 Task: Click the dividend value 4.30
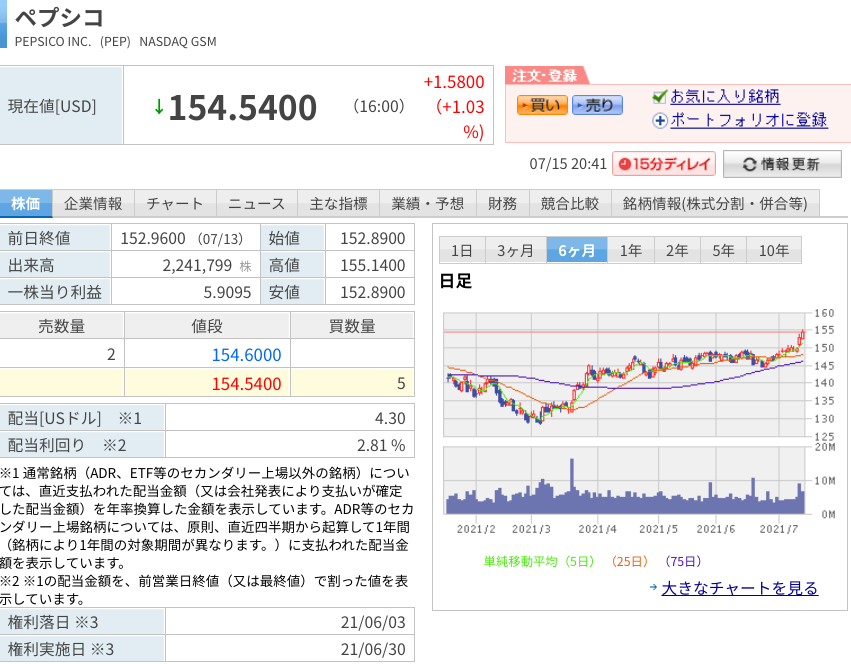coord(390,418)
